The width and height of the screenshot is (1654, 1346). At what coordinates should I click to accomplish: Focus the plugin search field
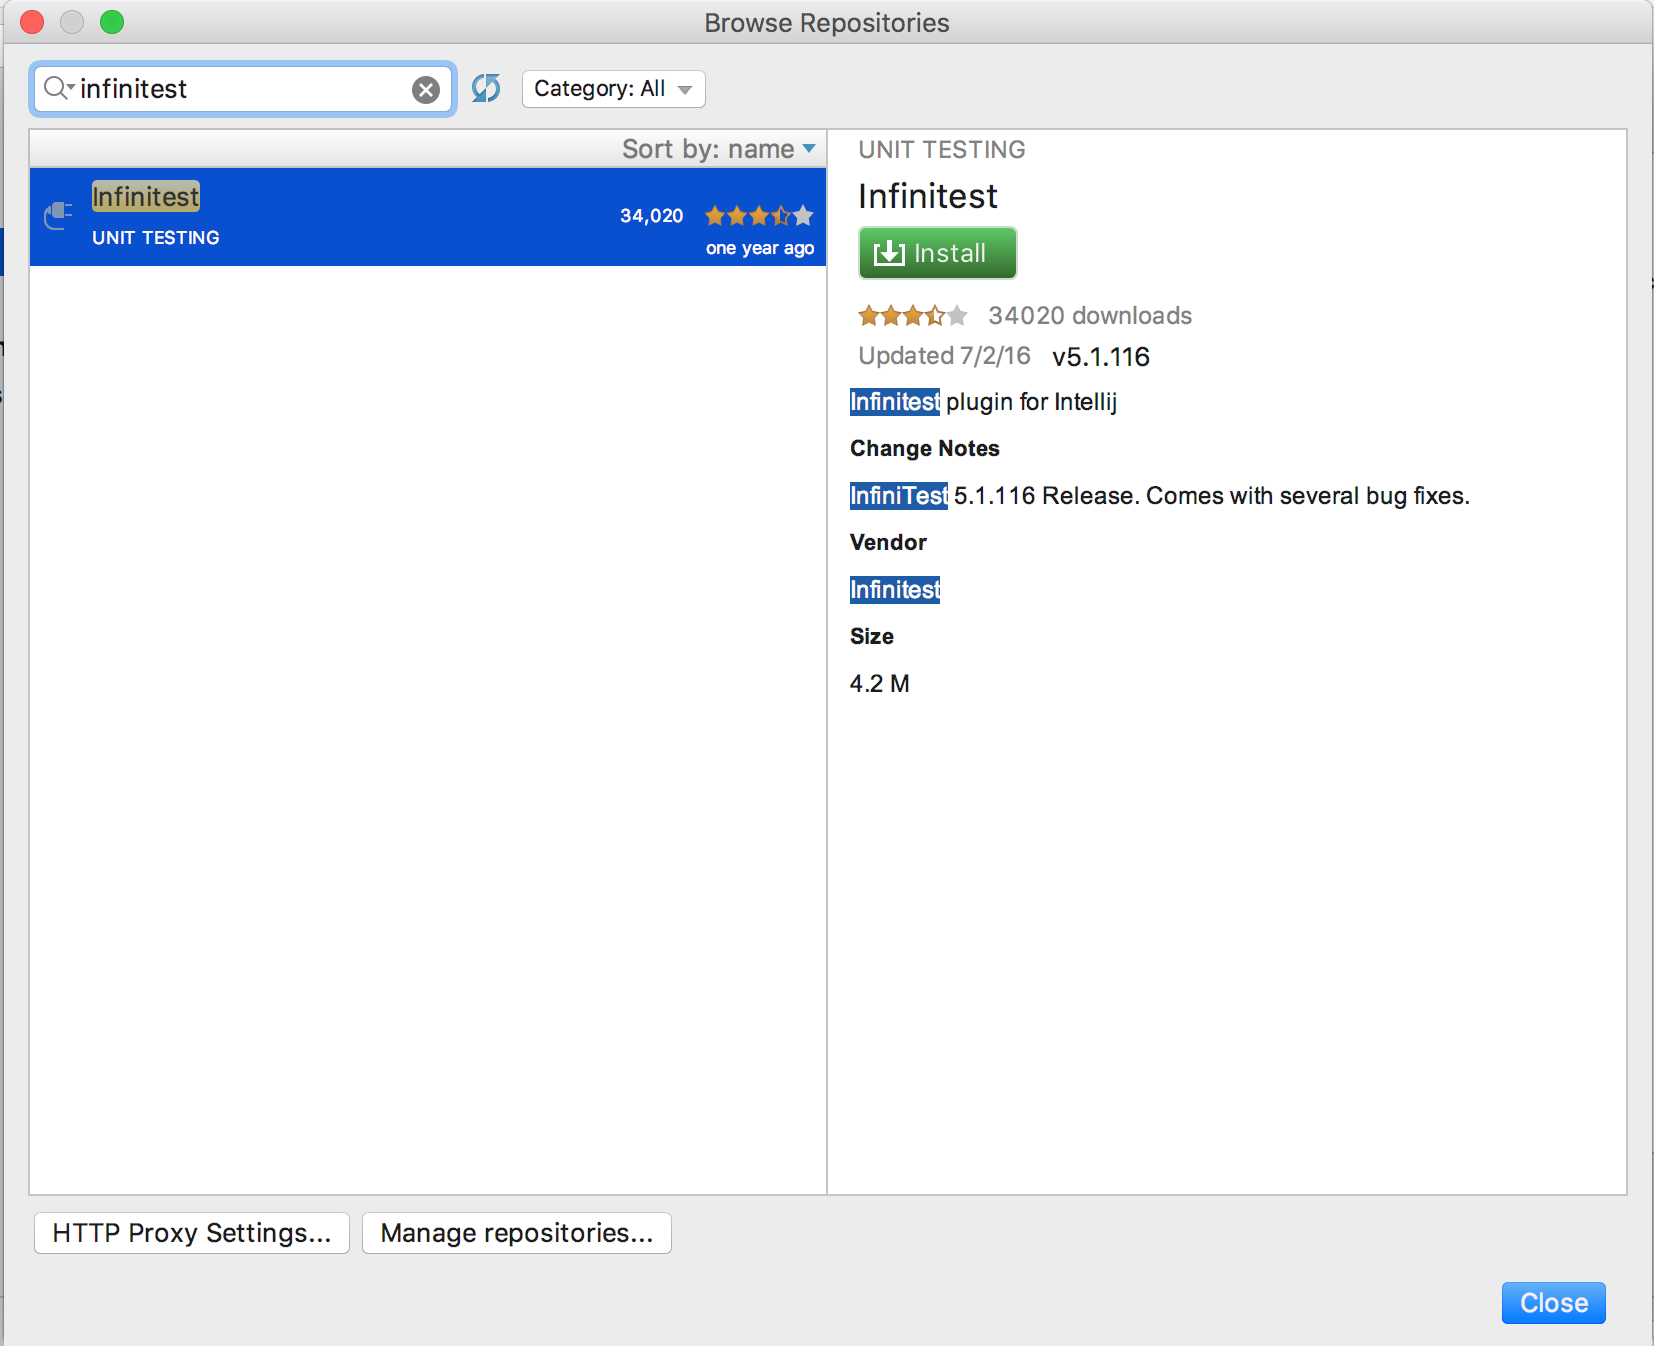(243, 89)
